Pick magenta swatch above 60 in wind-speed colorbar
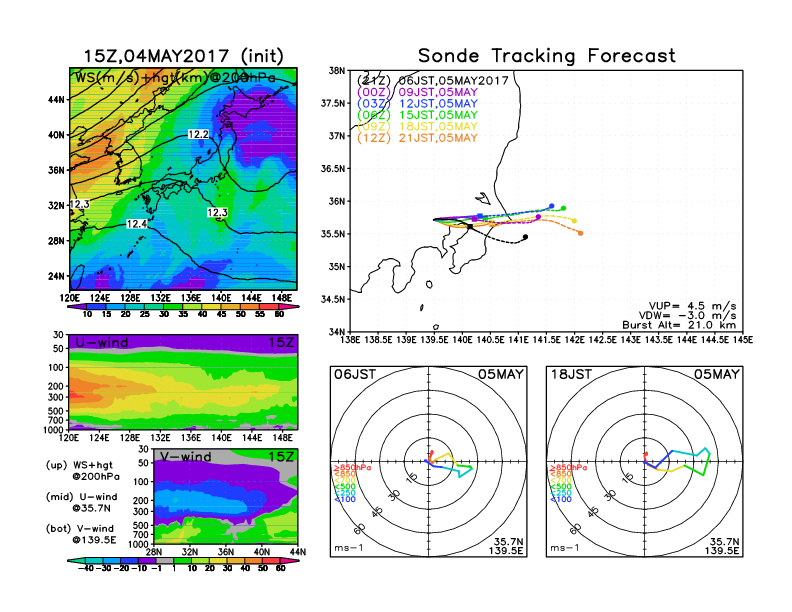Viewport: 792px width, 612px height. click(x=289, y=307)
